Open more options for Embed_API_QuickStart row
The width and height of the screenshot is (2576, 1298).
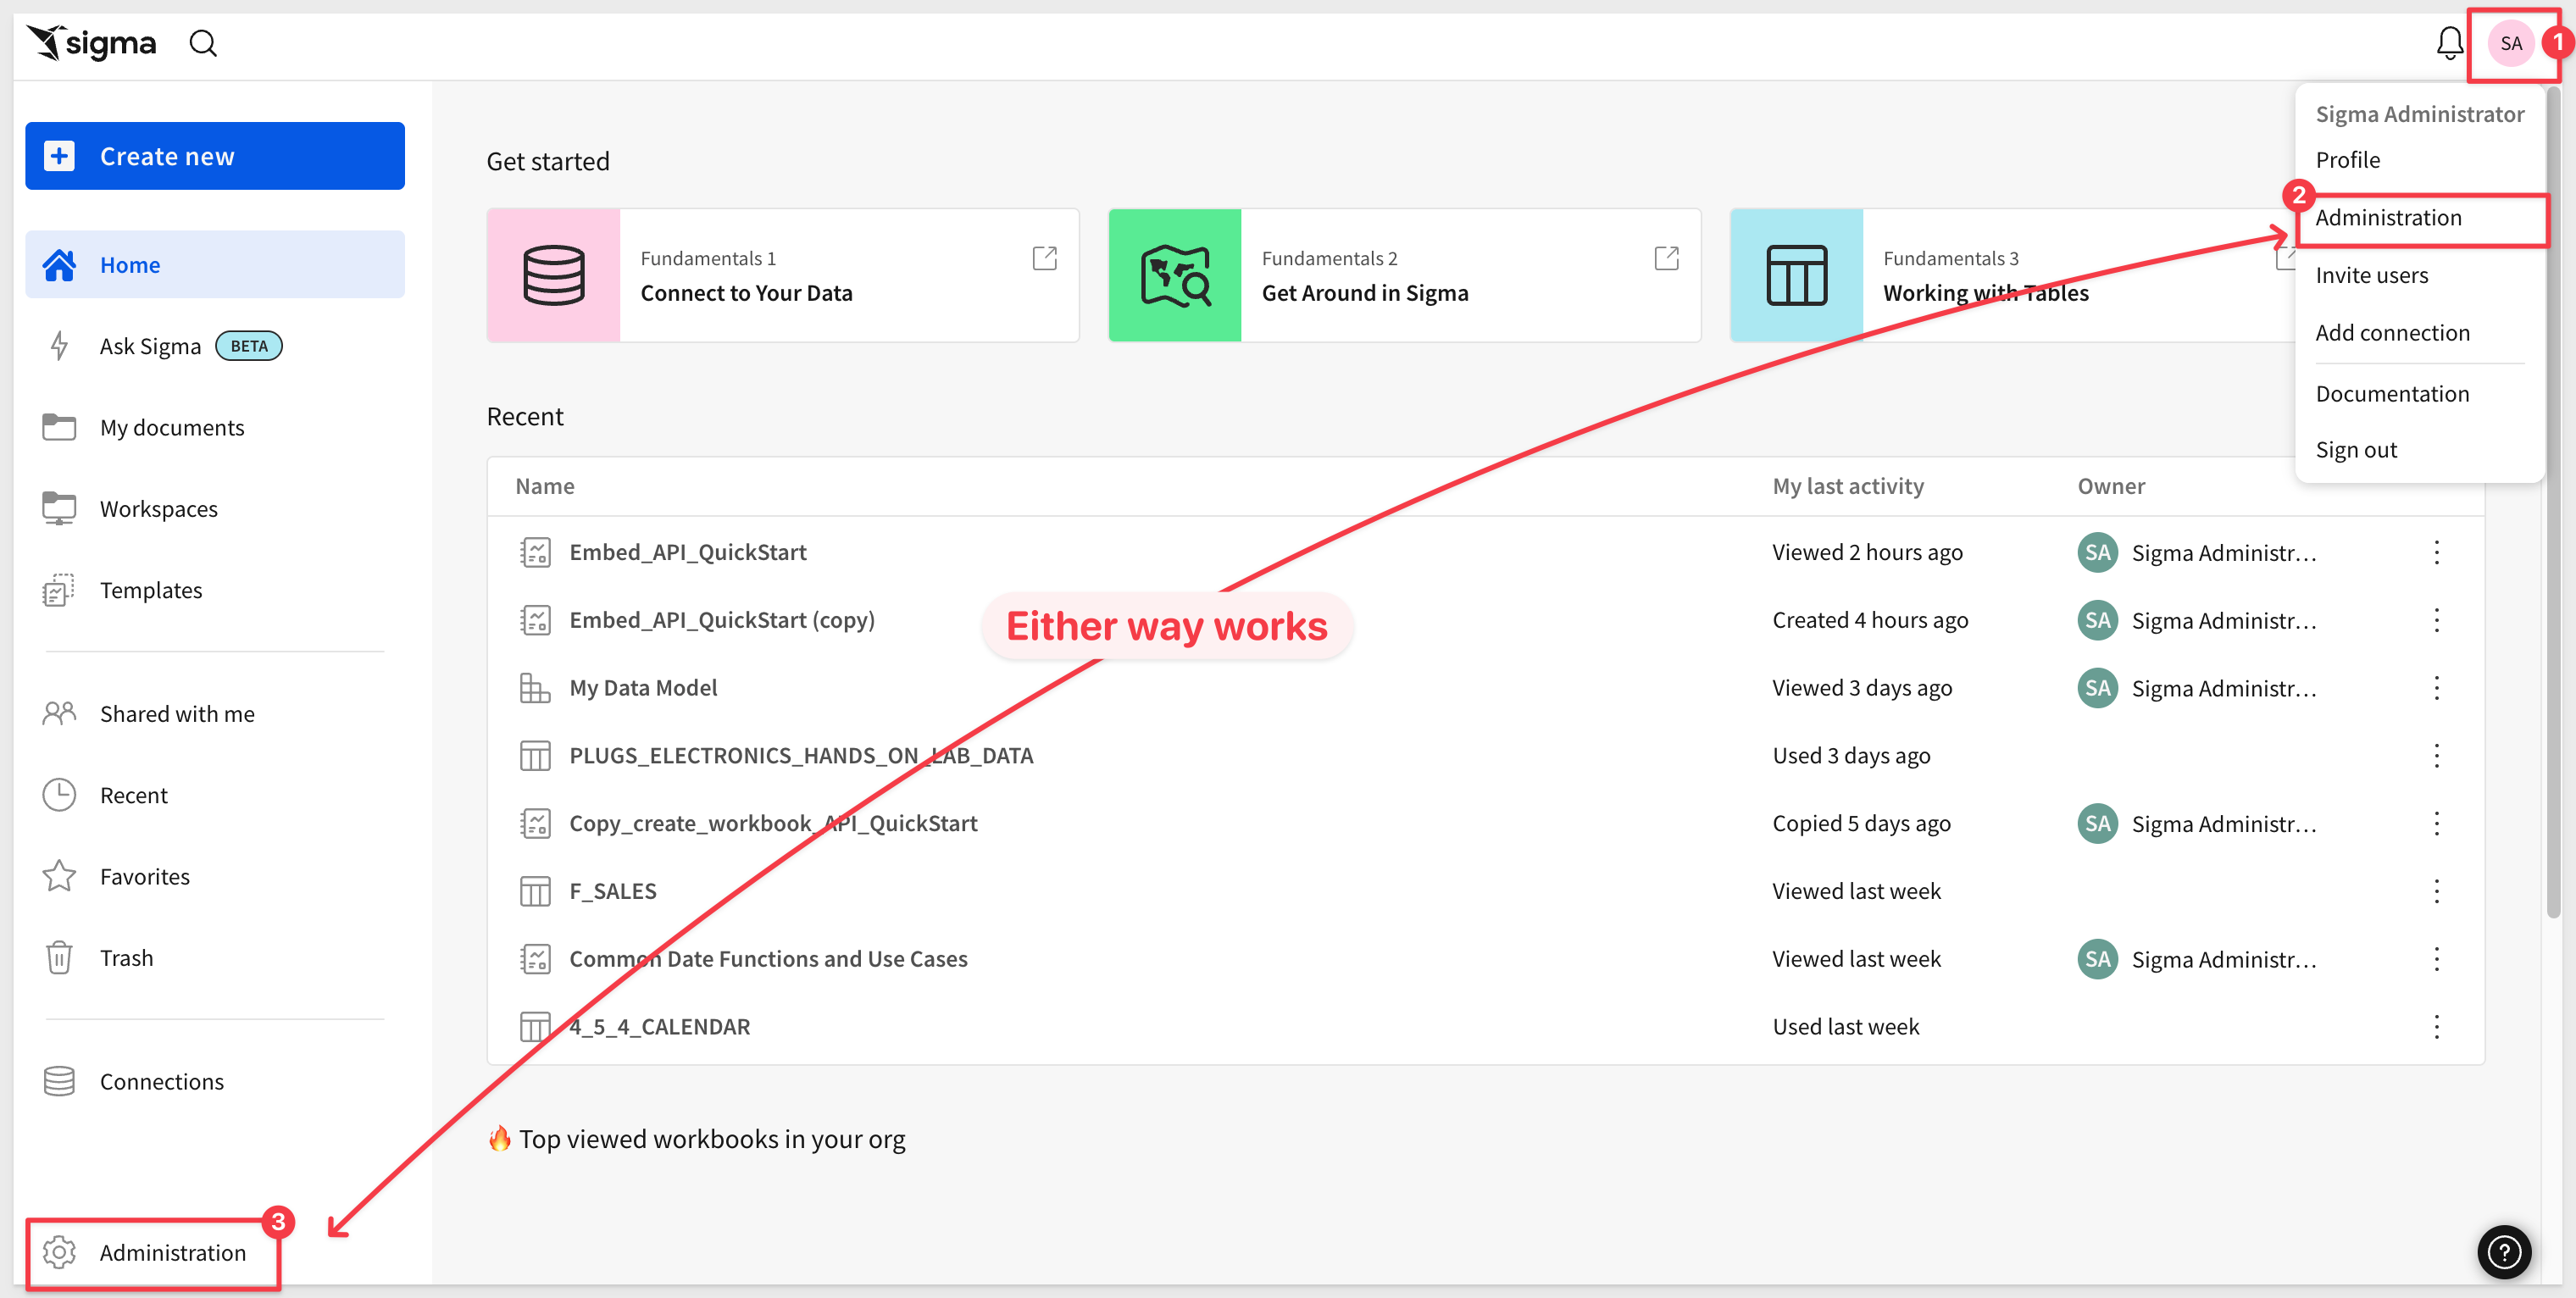(2437, 552)
